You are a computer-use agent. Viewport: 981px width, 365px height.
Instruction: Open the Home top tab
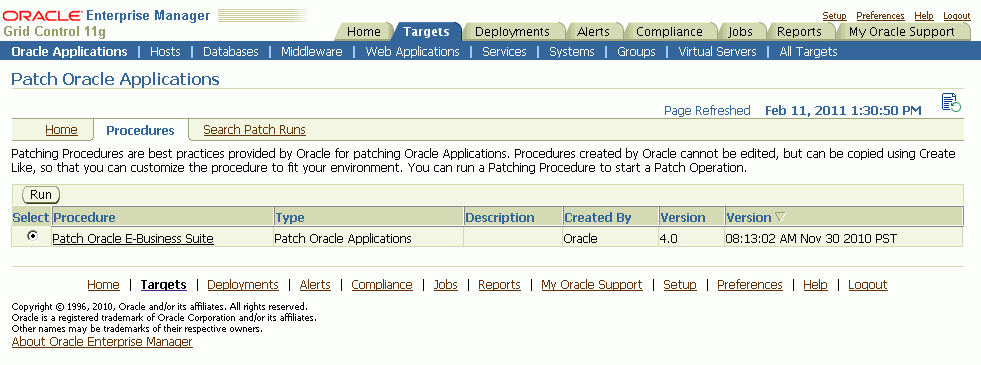tap(363, 31)
